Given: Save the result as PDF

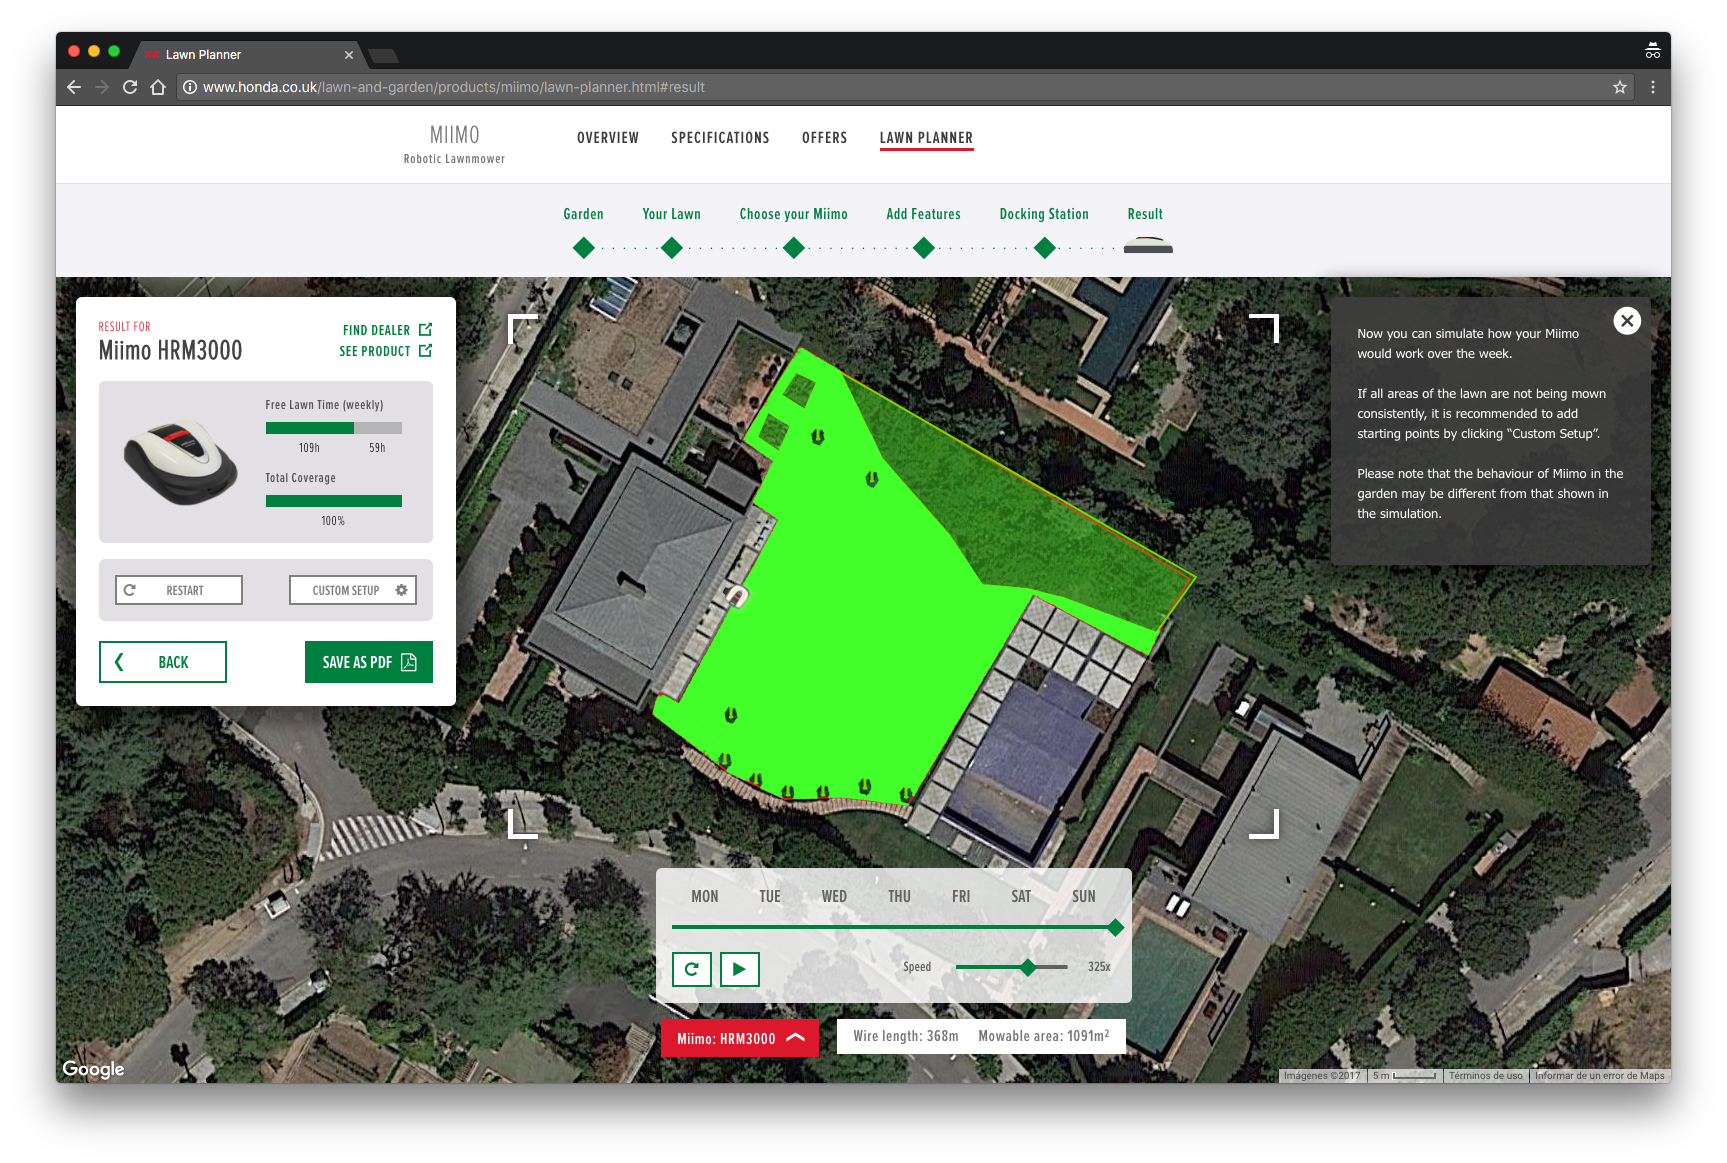Looking at the screenshot, I should tap(369, 662).
